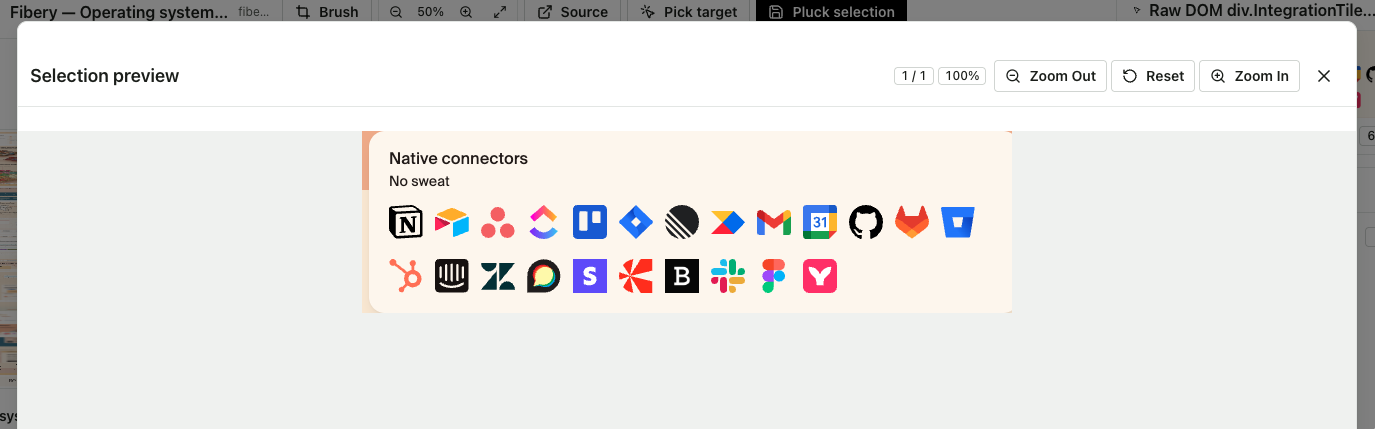Screen dimensions: 1375x429
Task: Click the Native connectors heading
Action: tap(458, 158)
